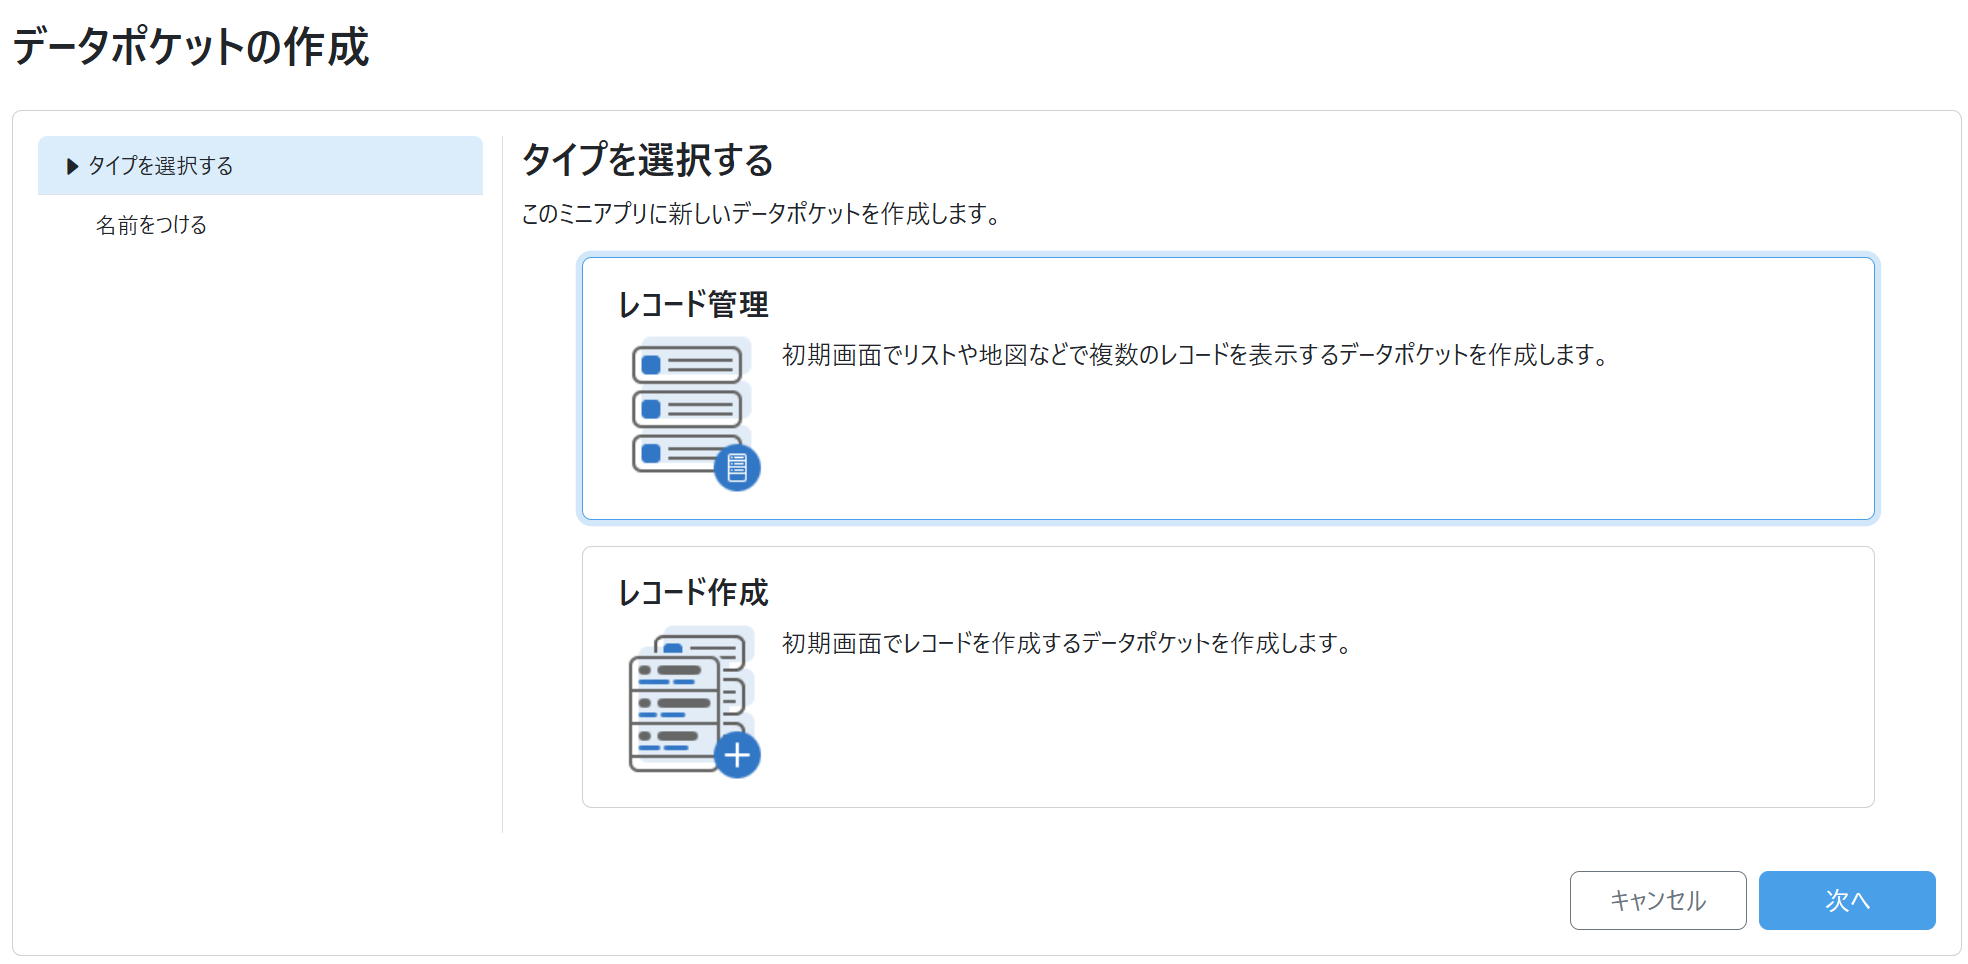
Task: Select the タイプを選択する step label in sidebar
Action: (x=161, y=166)
